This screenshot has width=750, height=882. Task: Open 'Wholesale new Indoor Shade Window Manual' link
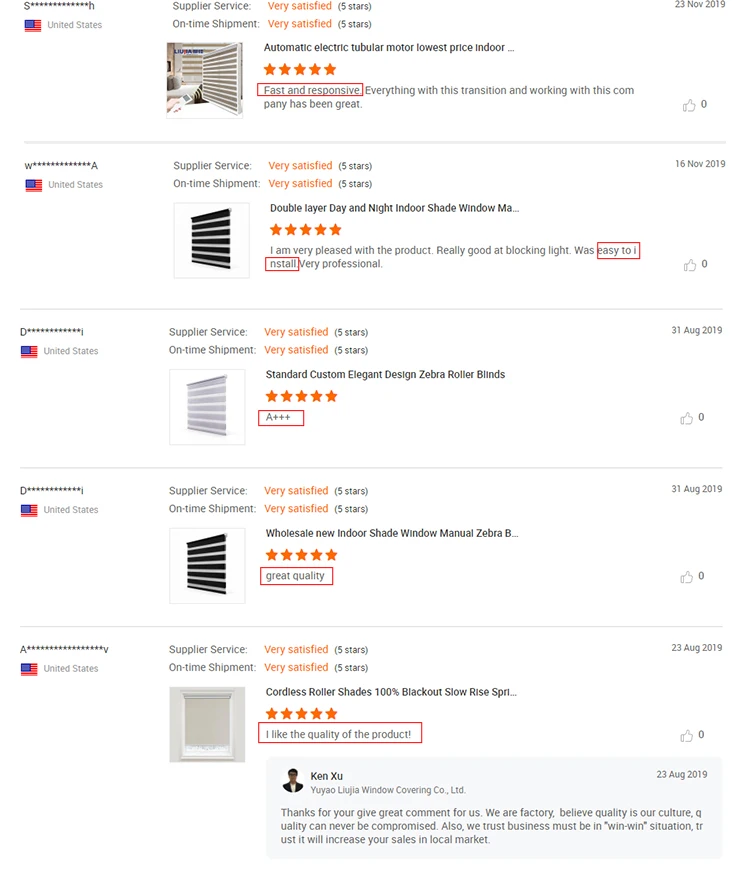(x=391, y=533)
